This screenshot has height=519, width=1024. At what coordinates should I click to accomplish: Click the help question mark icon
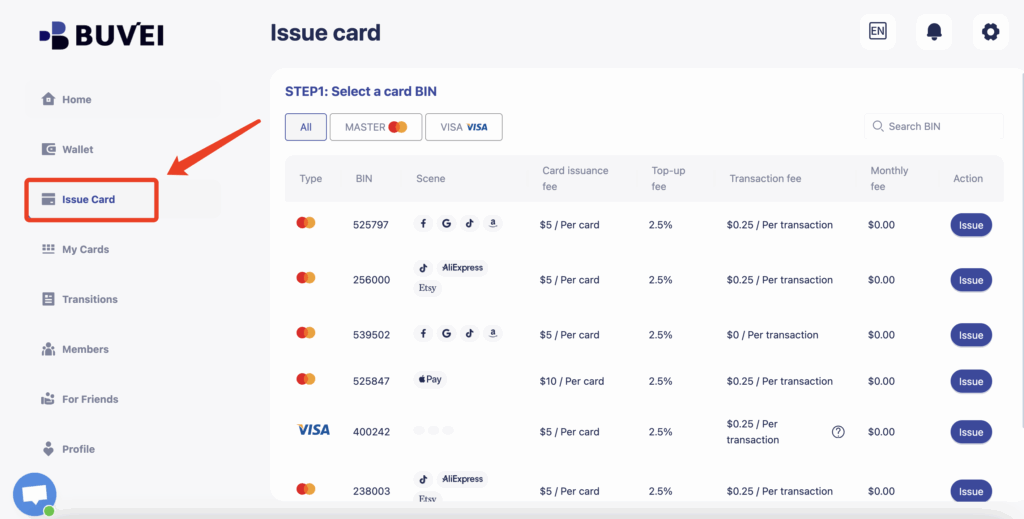838,432
